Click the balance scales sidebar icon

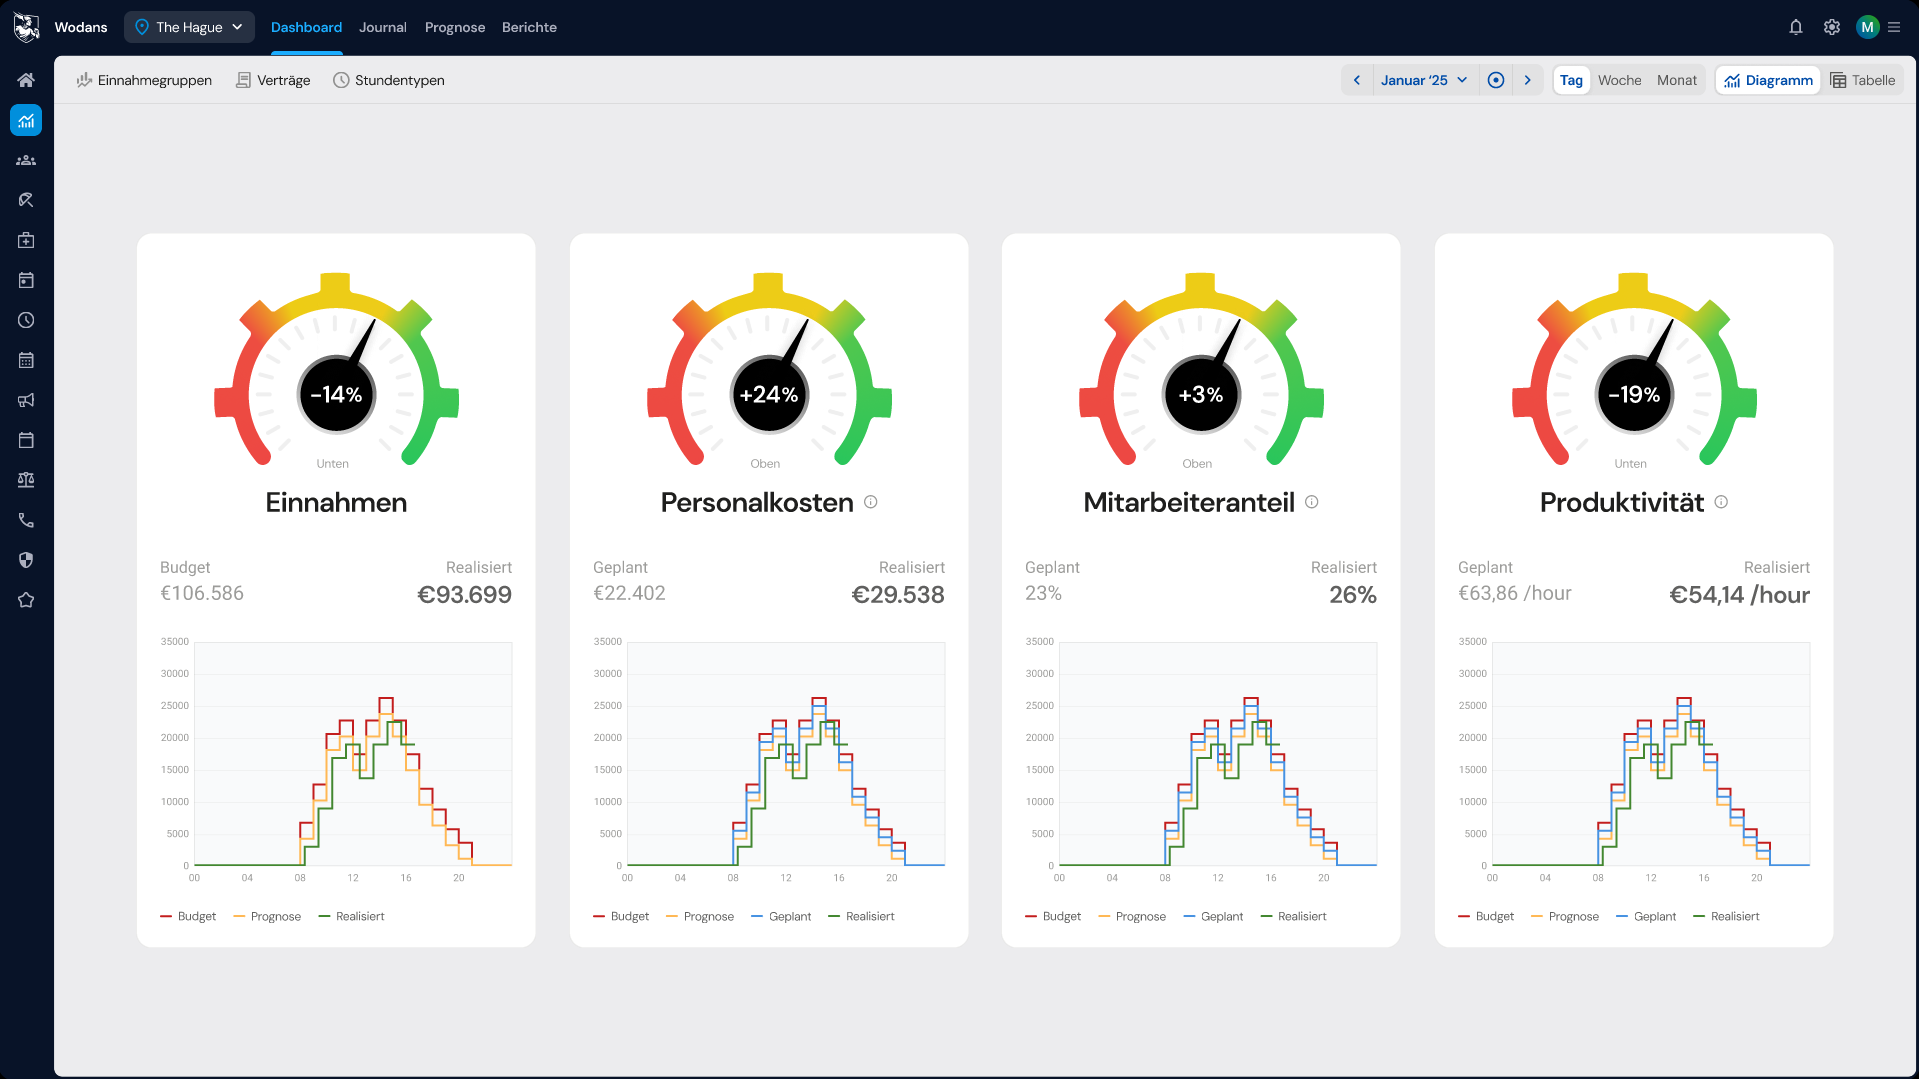[26, 480]
